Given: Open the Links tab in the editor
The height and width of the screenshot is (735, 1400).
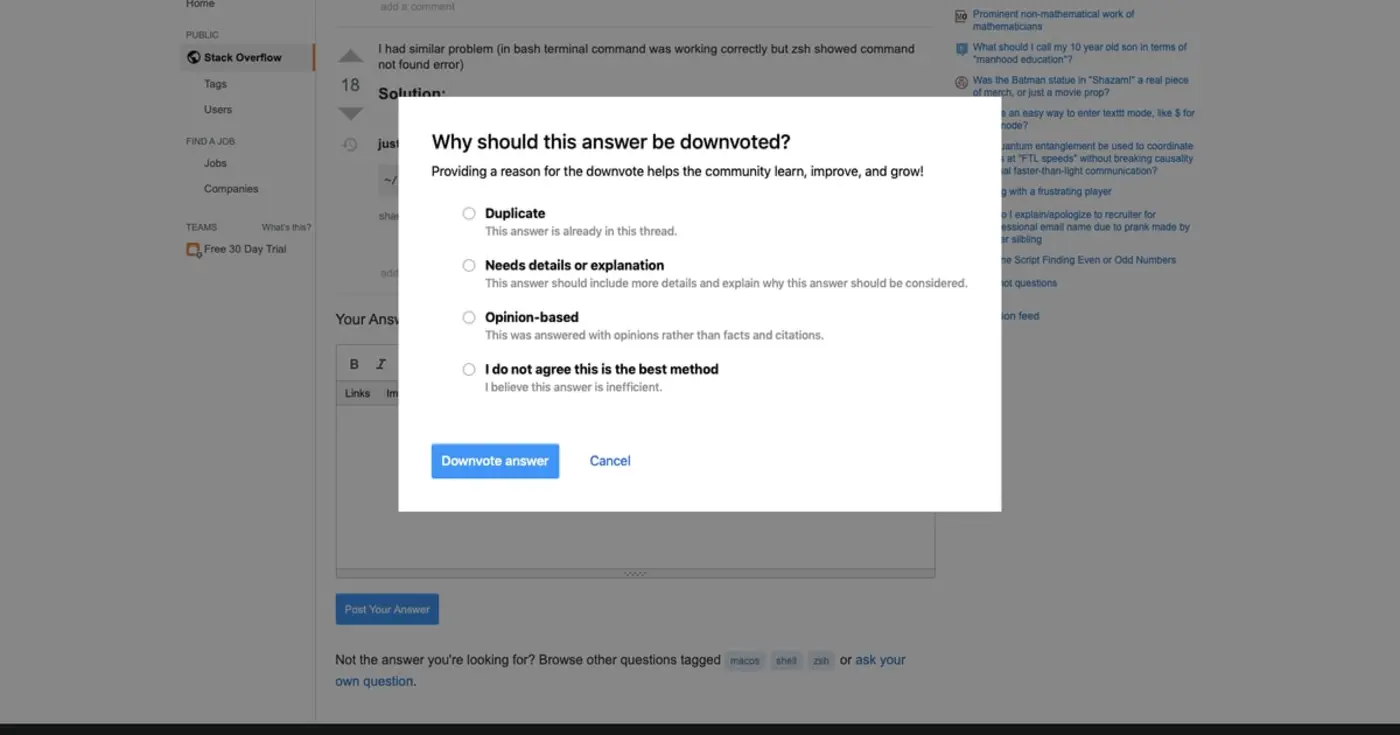Looking at the screenshot, I should tap(358, 393).
